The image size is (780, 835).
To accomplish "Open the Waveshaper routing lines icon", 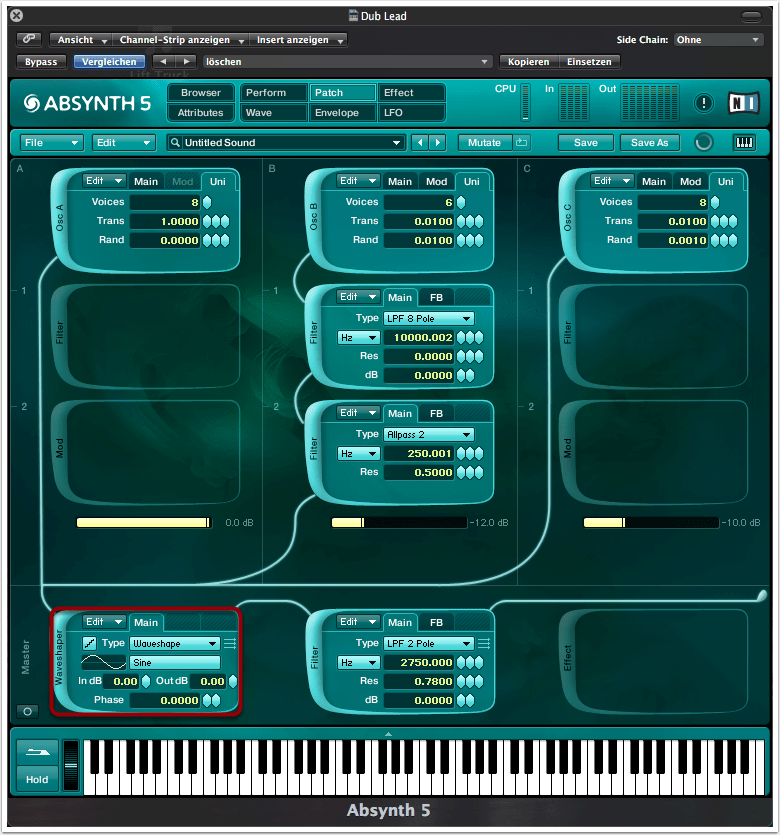I will click(x=230, y=644).
